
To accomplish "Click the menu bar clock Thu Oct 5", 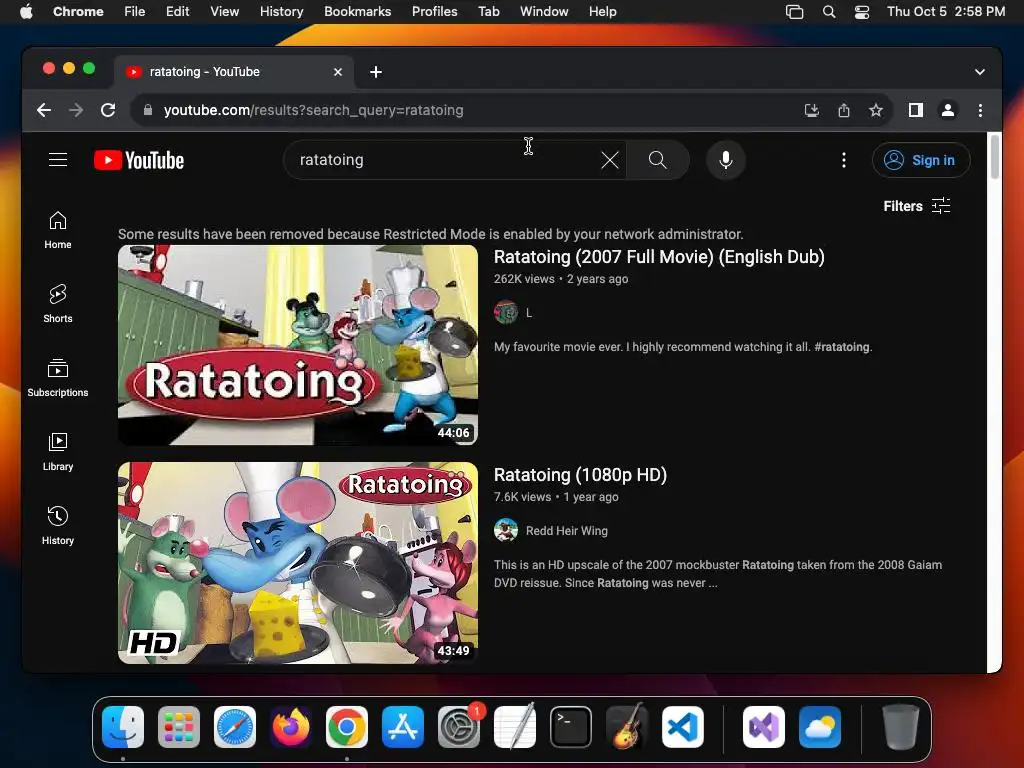I will click(x=946, y=12).
